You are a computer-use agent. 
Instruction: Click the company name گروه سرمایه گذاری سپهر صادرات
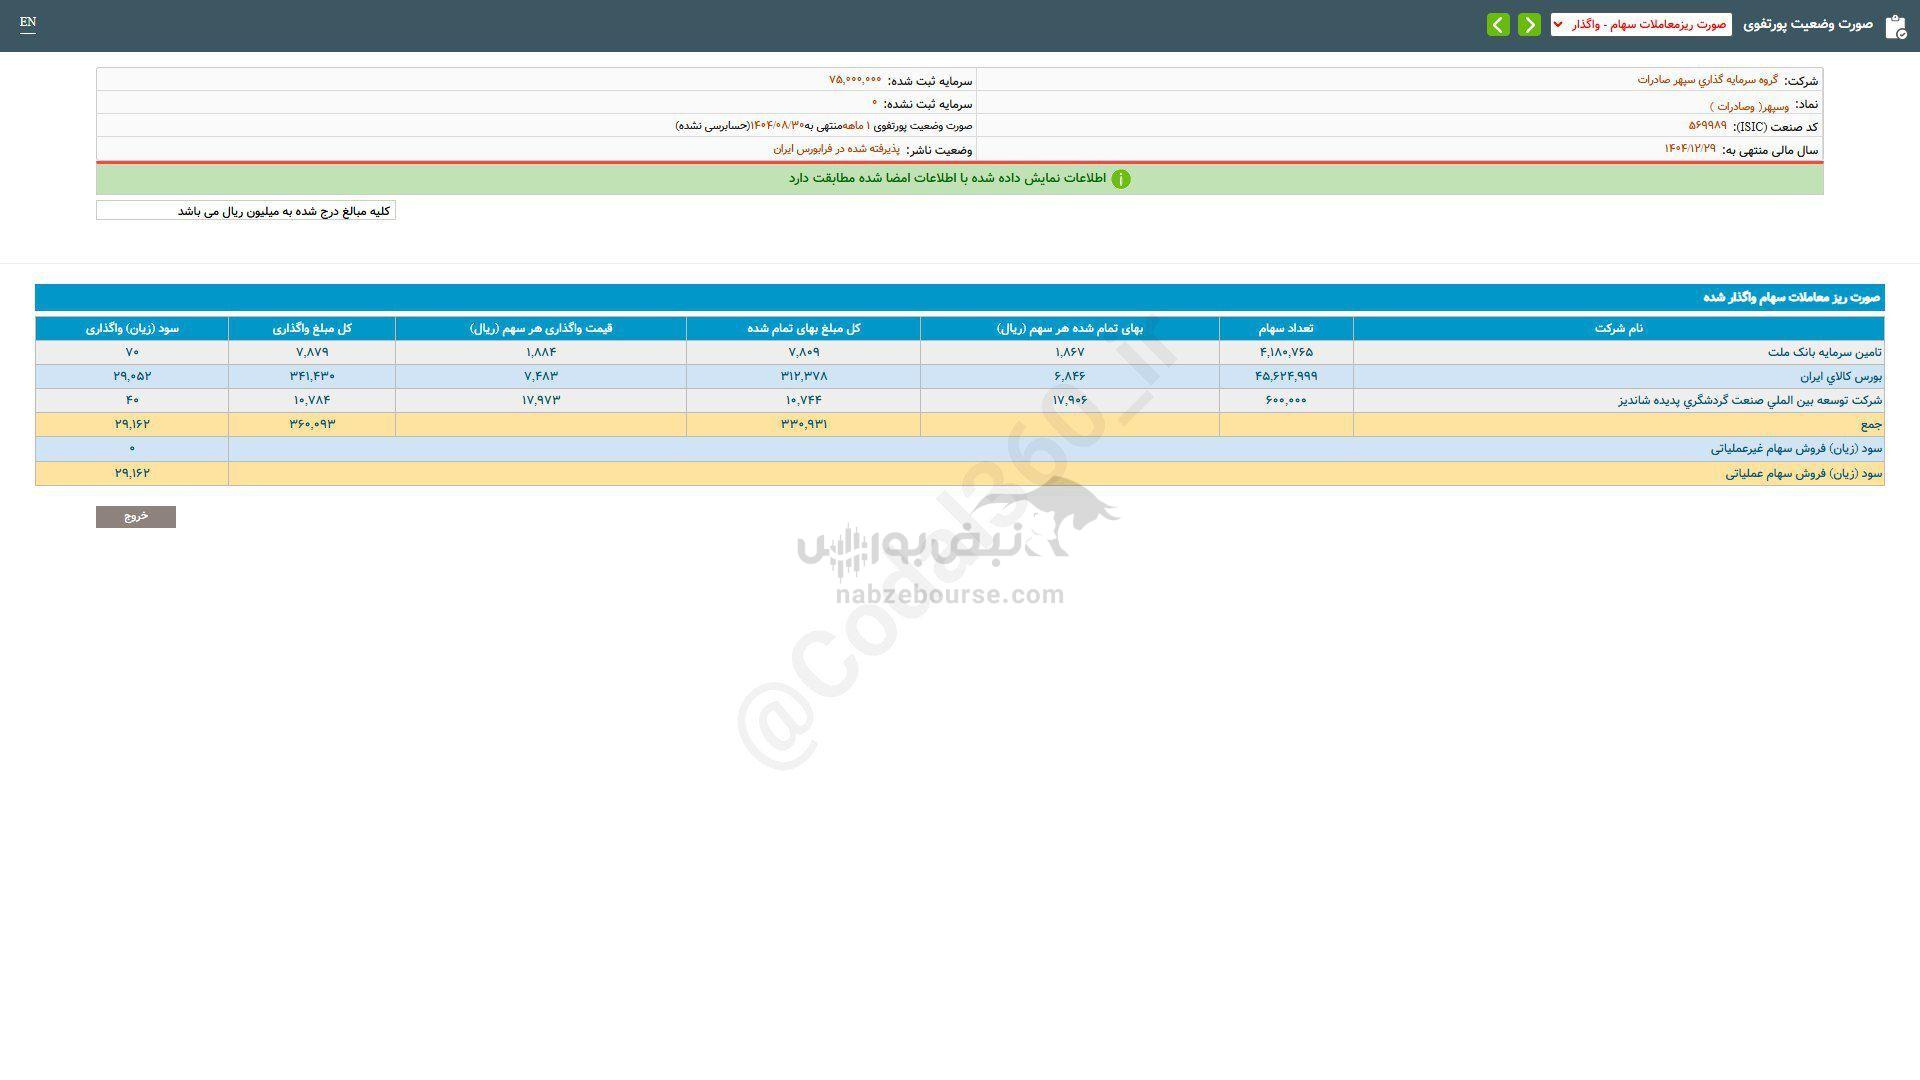click(x=1707, y=80)
